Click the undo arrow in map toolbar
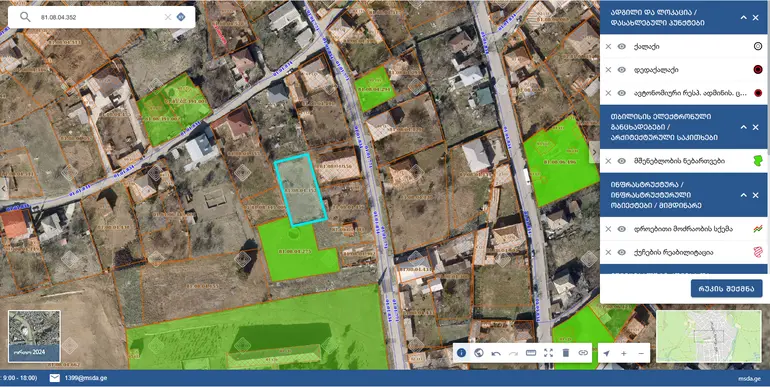770x387 pixels. 496,353
